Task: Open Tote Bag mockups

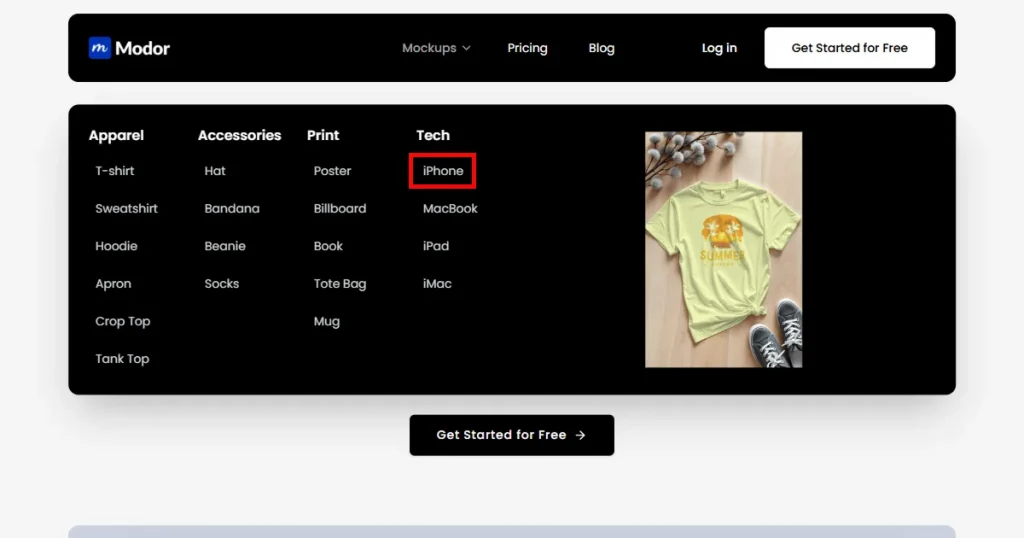Action: coord(340,284)
